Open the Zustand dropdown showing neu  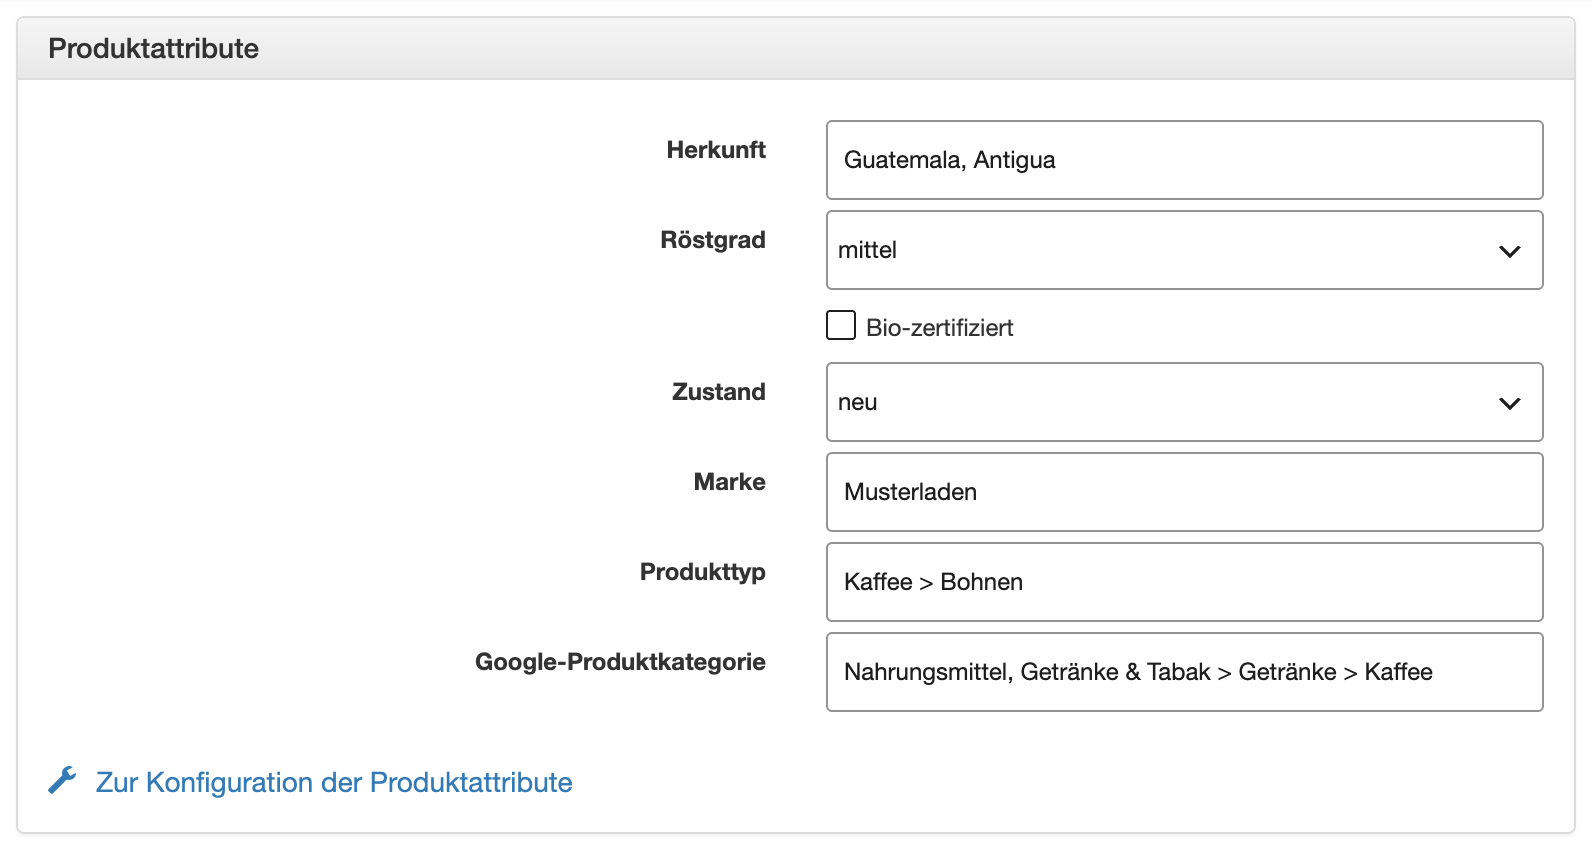(x=1184, y=402)
